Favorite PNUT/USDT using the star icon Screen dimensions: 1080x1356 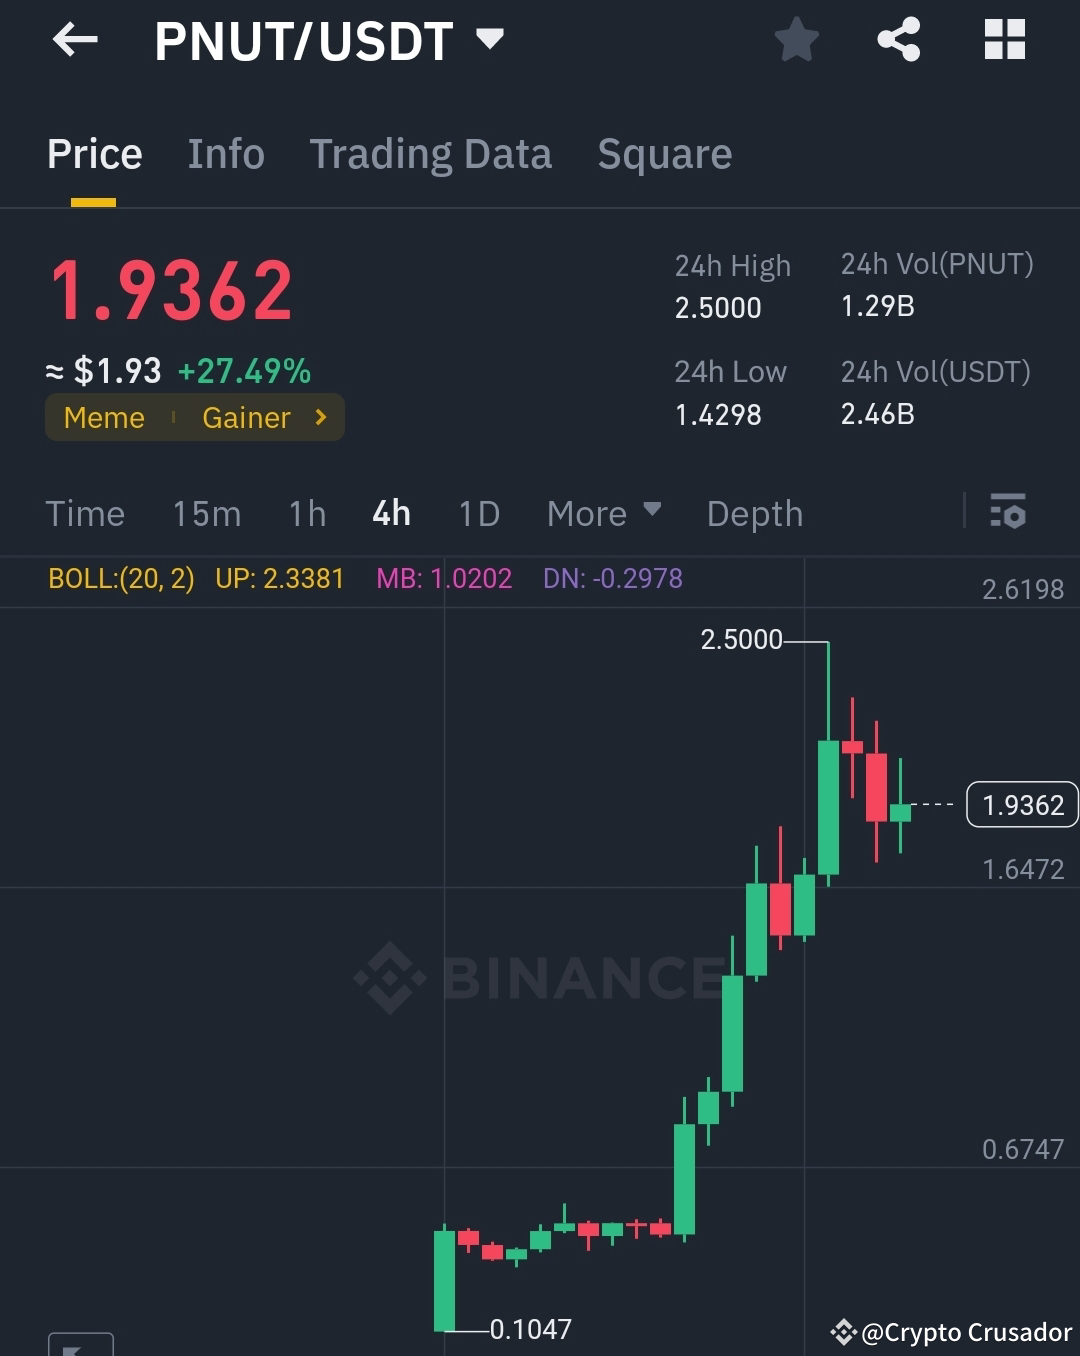tap(797, 40)
